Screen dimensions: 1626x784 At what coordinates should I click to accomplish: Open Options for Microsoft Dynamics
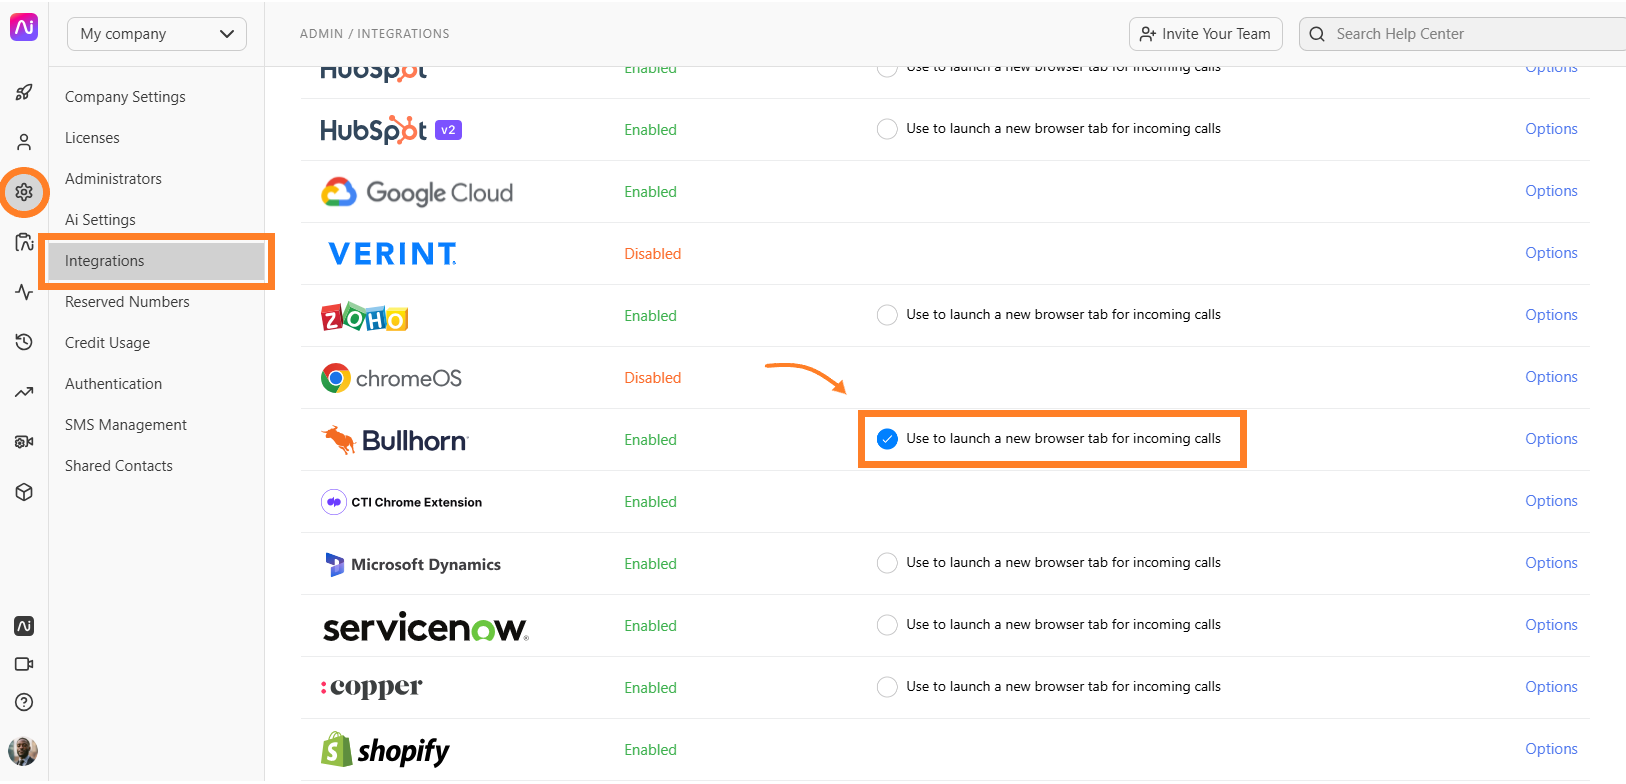(1551, 563)
